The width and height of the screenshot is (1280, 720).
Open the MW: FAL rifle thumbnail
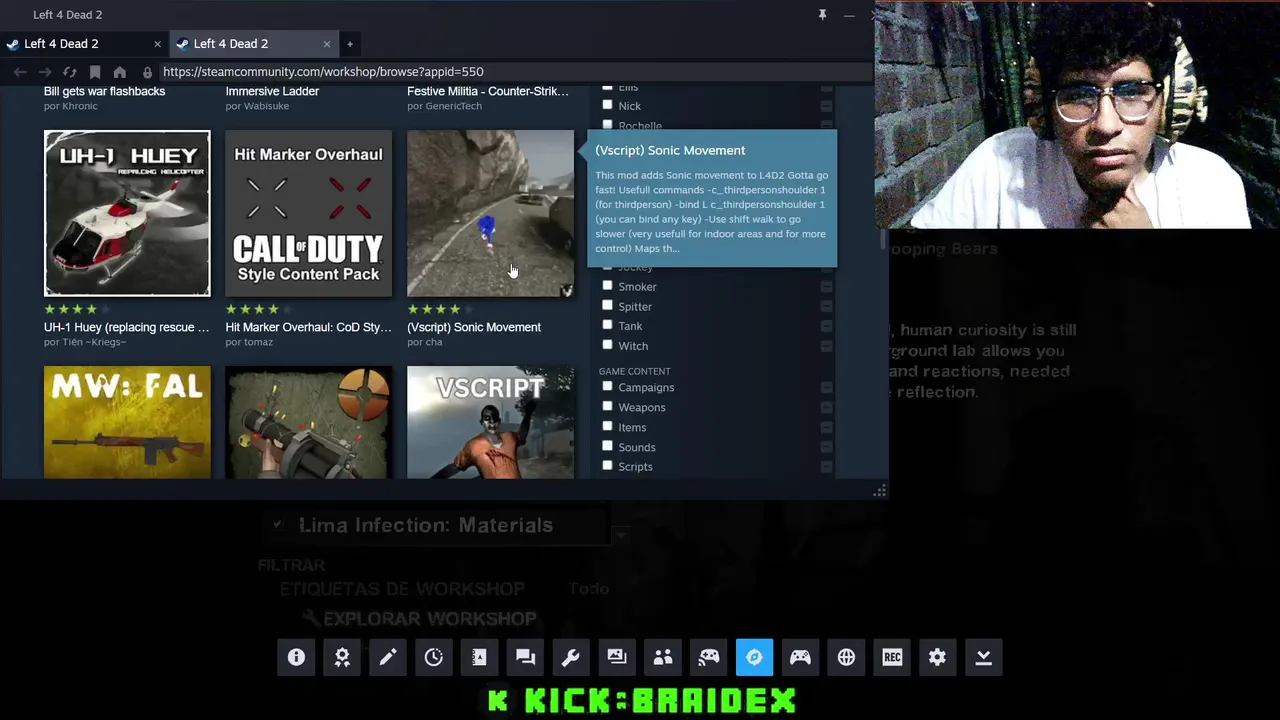127,422
